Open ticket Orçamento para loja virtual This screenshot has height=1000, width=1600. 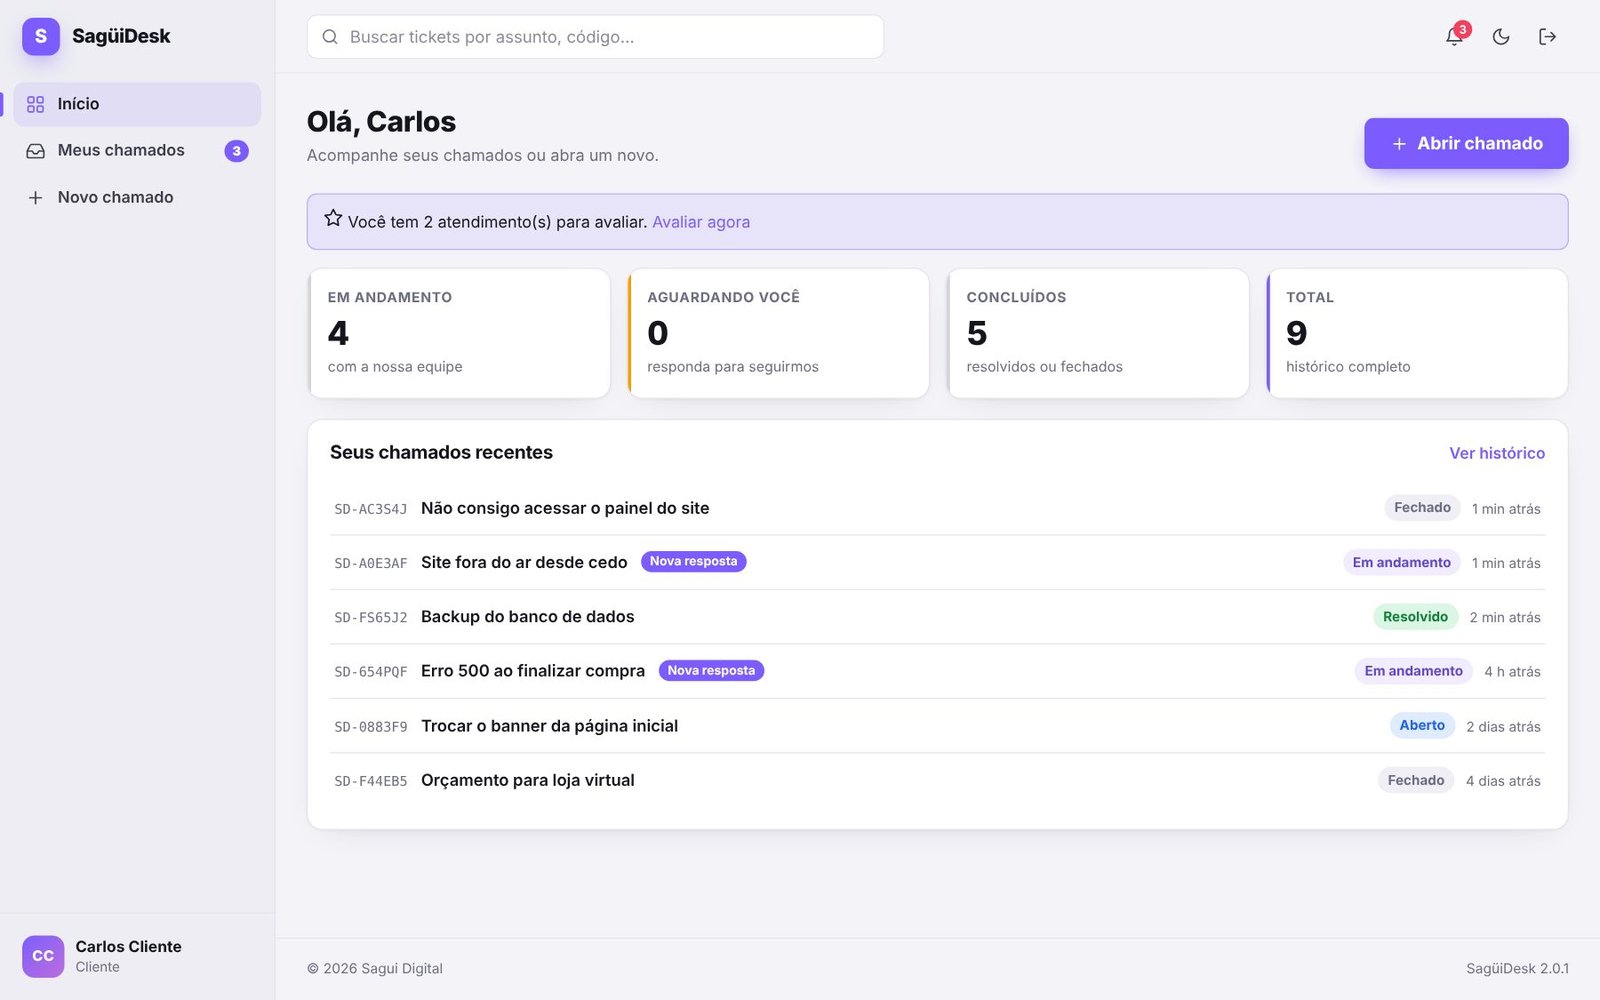click(x=937, y=780)
